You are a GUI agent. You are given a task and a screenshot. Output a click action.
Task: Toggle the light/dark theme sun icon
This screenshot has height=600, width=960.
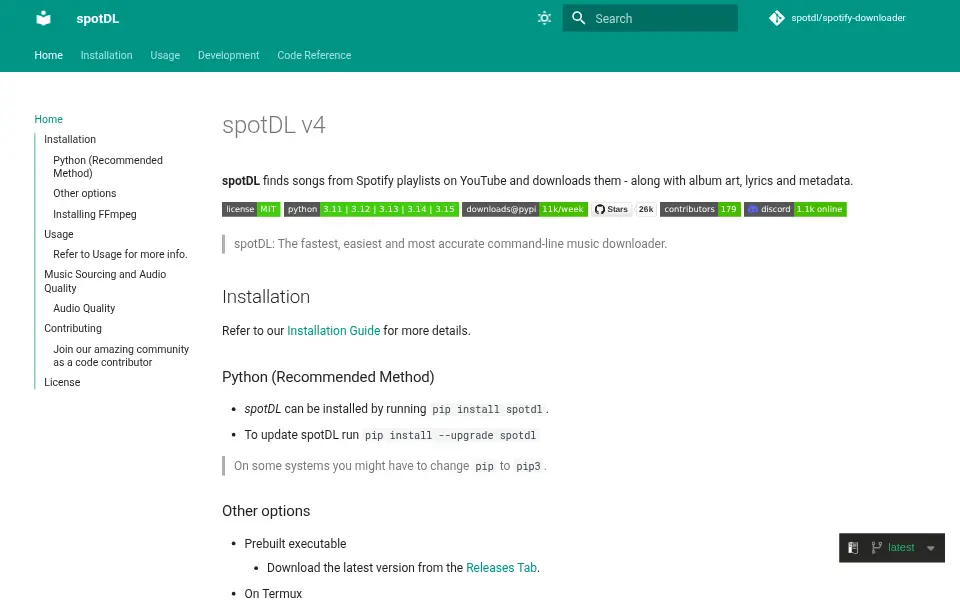pos(544,18)
